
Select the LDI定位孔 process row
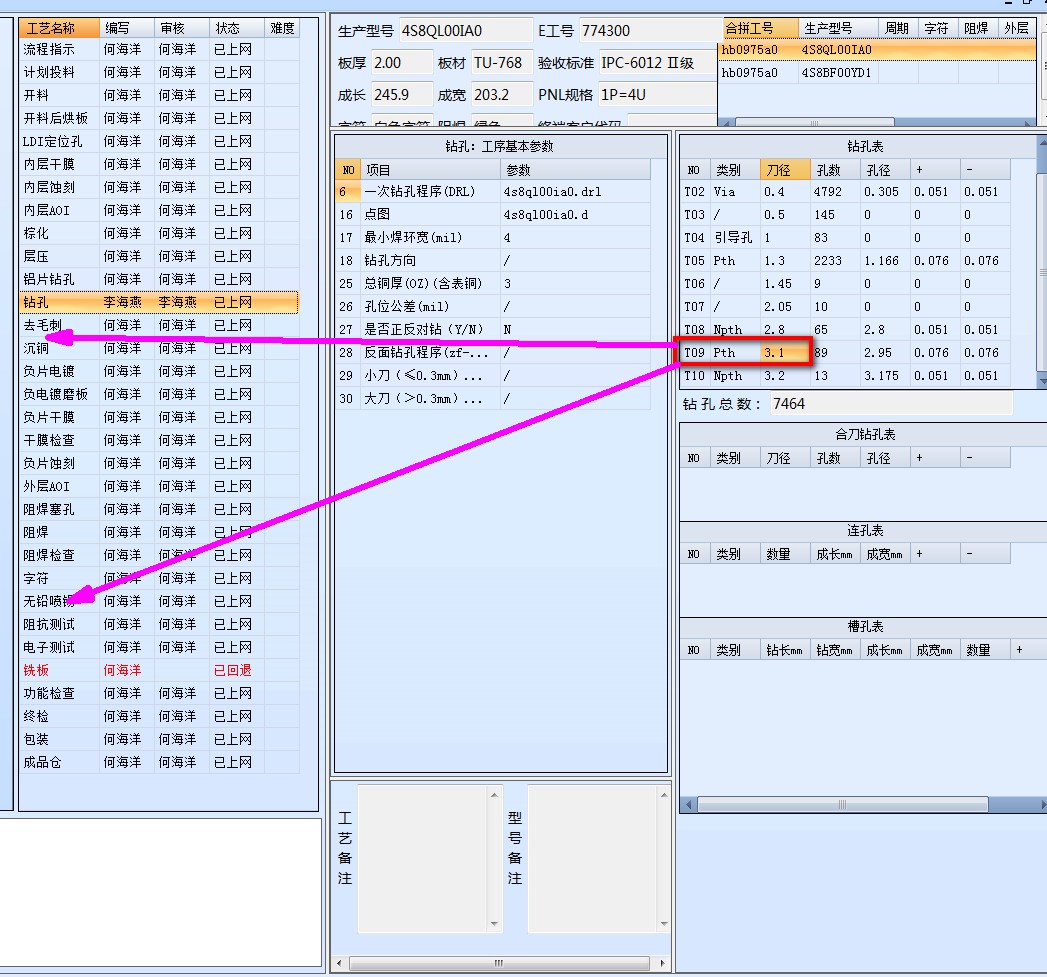159,142
